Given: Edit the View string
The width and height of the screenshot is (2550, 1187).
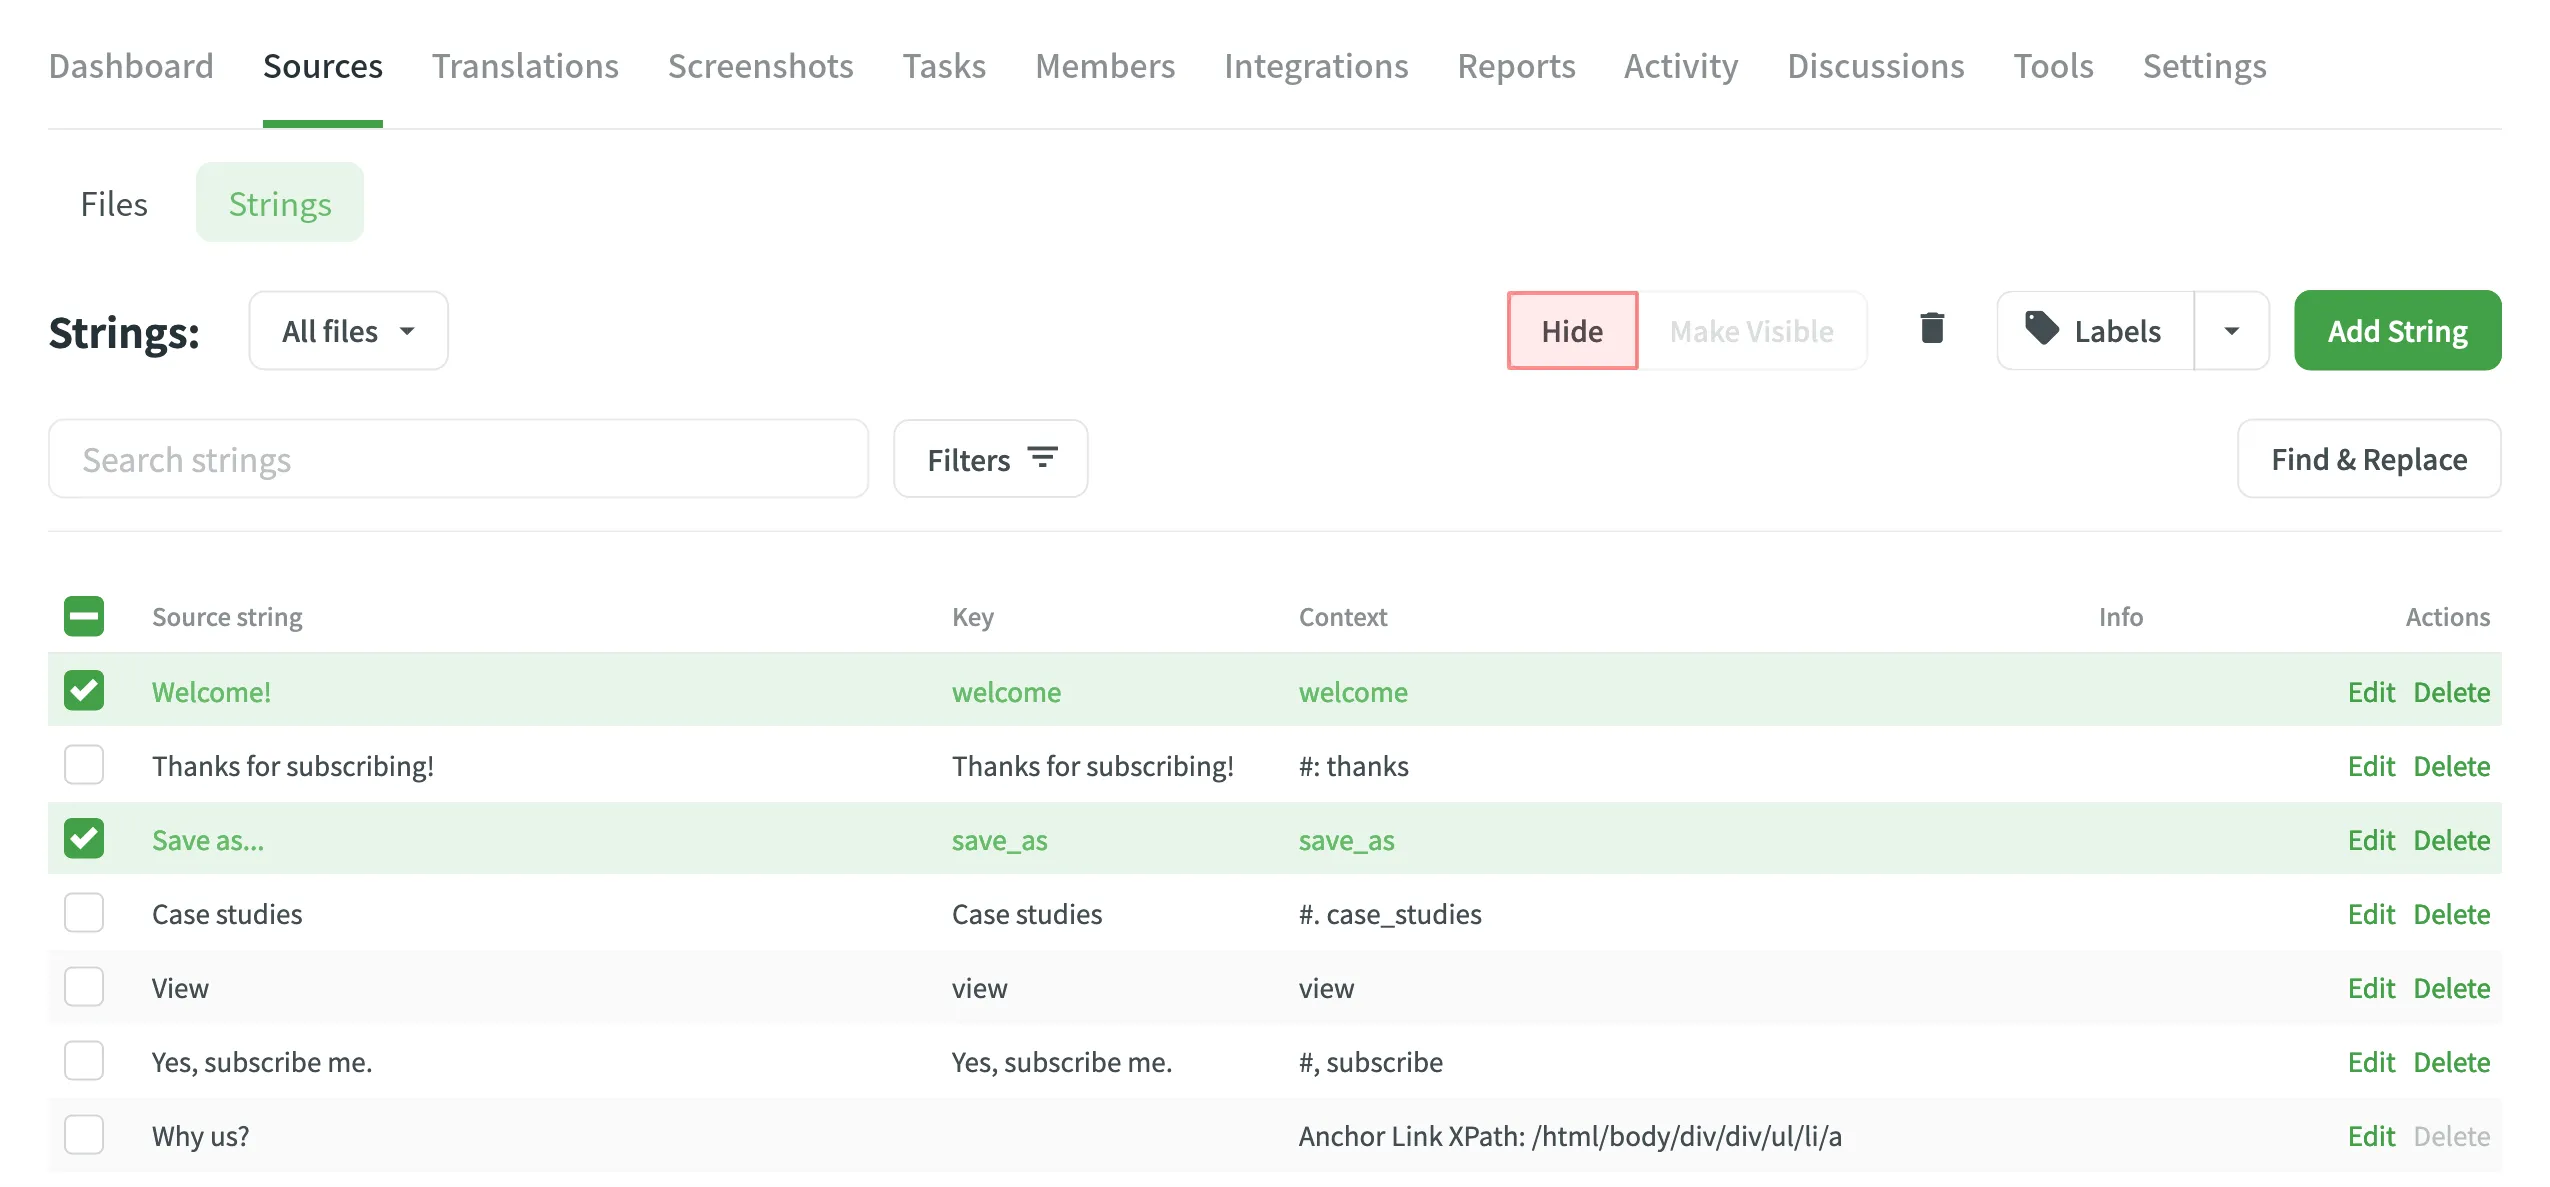Looking at the screenshot, I should click(2370, 988).
